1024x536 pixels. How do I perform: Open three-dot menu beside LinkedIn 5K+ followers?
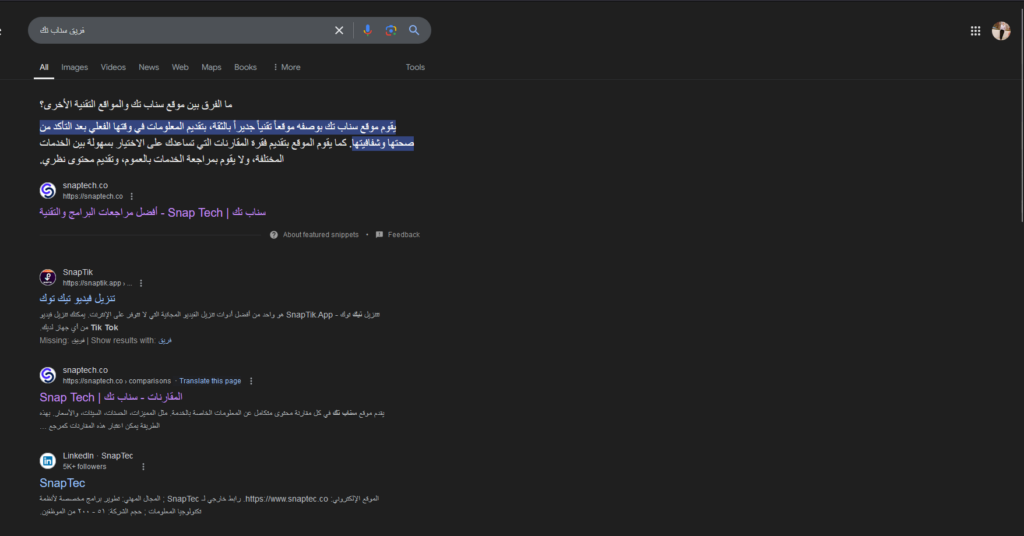(x=143, y=467)
